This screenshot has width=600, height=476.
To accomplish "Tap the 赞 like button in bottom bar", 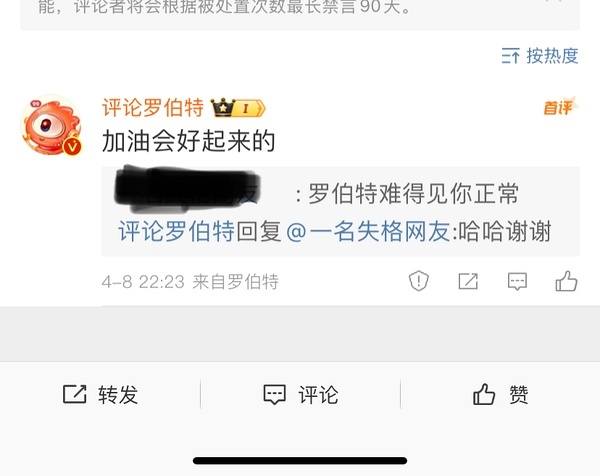I will (501, 394).
